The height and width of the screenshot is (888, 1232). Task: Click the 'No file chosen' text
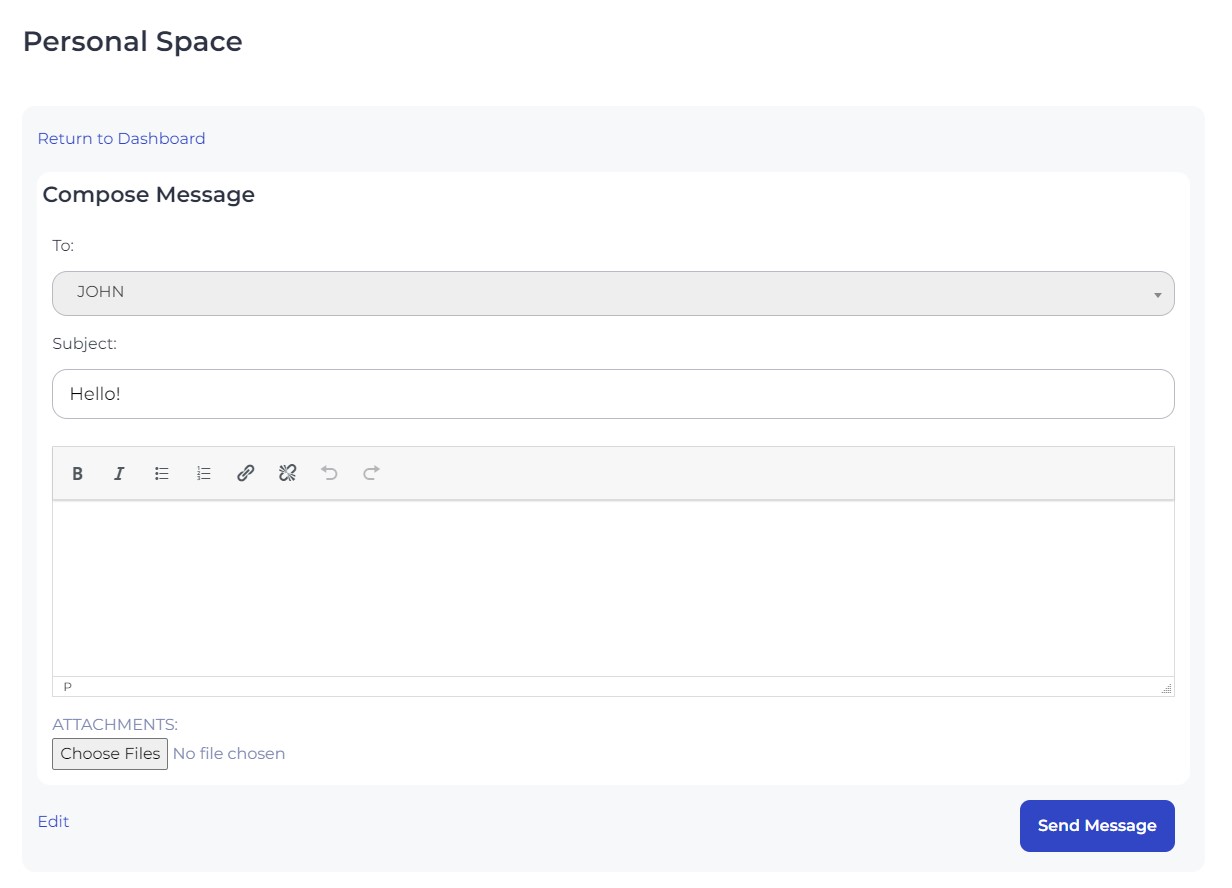coord(229,754)
